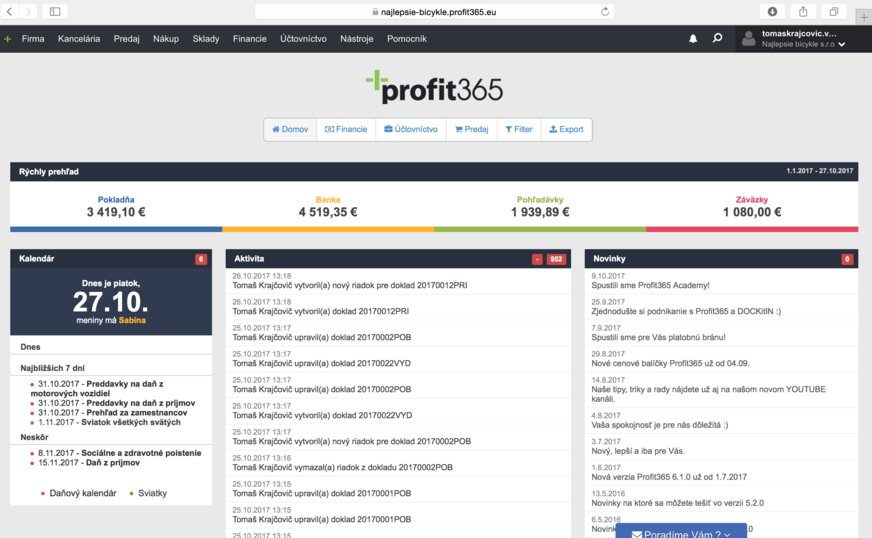The height and width of the screenshot is (538, 872).
Task: Toggle the Daňový kalendár legend filter
Action: pos(78,493)
